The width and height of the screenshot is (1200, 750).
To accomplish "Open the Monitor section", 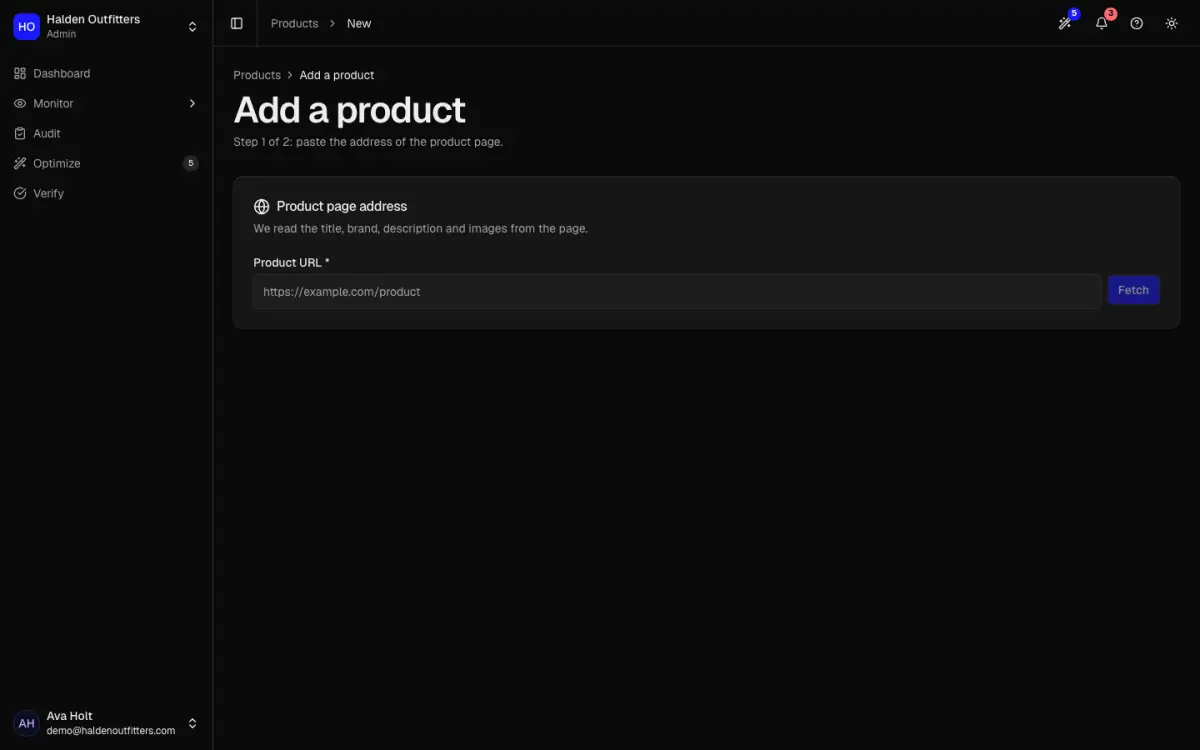I will point(106,103).
